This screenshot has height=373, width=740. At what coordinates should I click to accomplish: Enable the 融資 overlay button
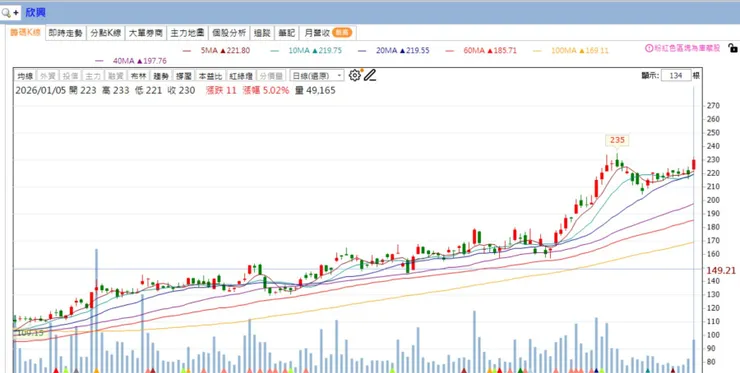[115, 76]
